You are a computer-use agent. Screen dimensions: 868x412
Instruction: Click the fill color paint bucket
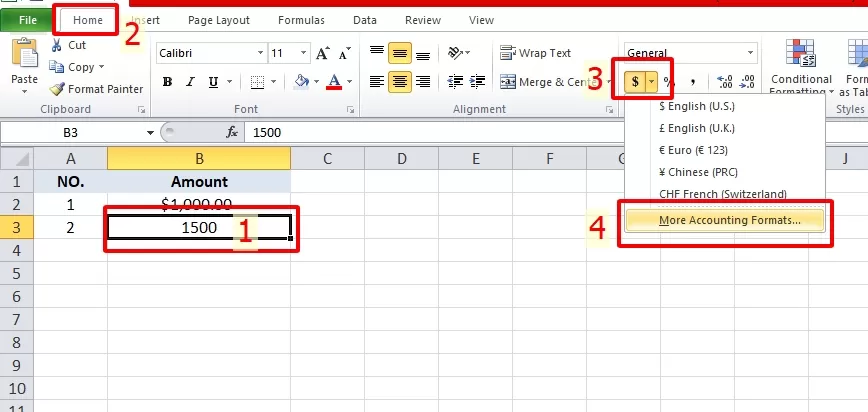[x=302, y=82]
